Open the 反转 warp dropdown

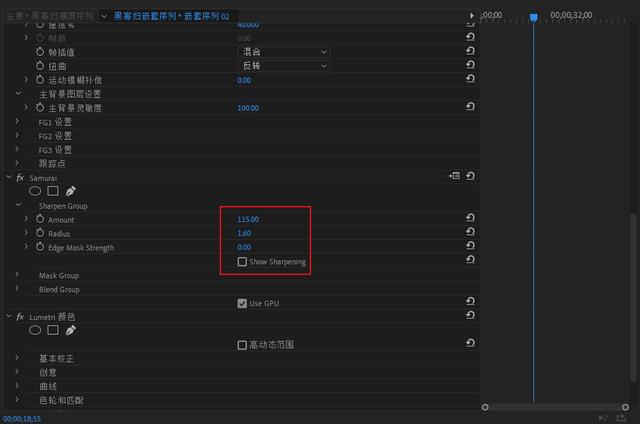click(284, 66)
